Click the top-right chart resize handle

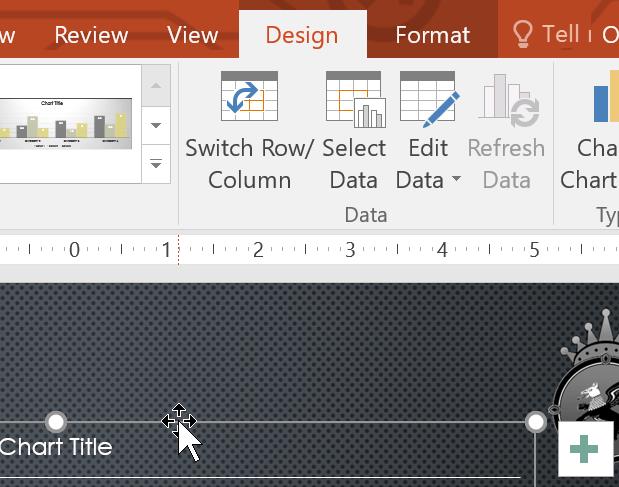[x=536, y=422]
